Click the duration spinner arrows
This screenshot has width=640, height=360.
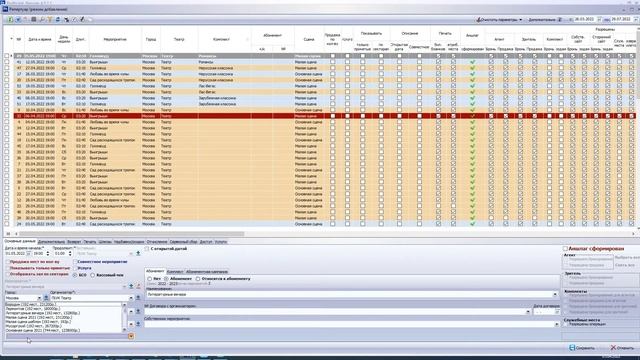70,253
